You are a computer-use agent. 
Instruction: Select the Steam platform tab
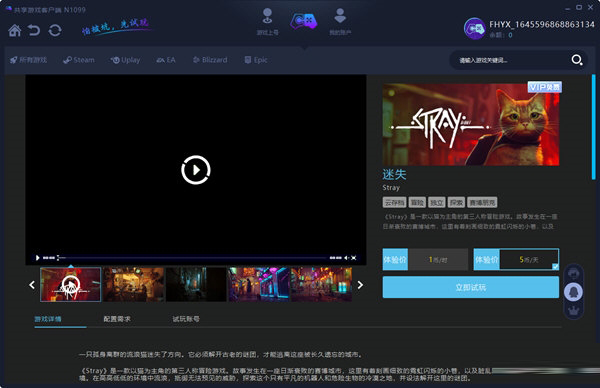coord(78,60)
